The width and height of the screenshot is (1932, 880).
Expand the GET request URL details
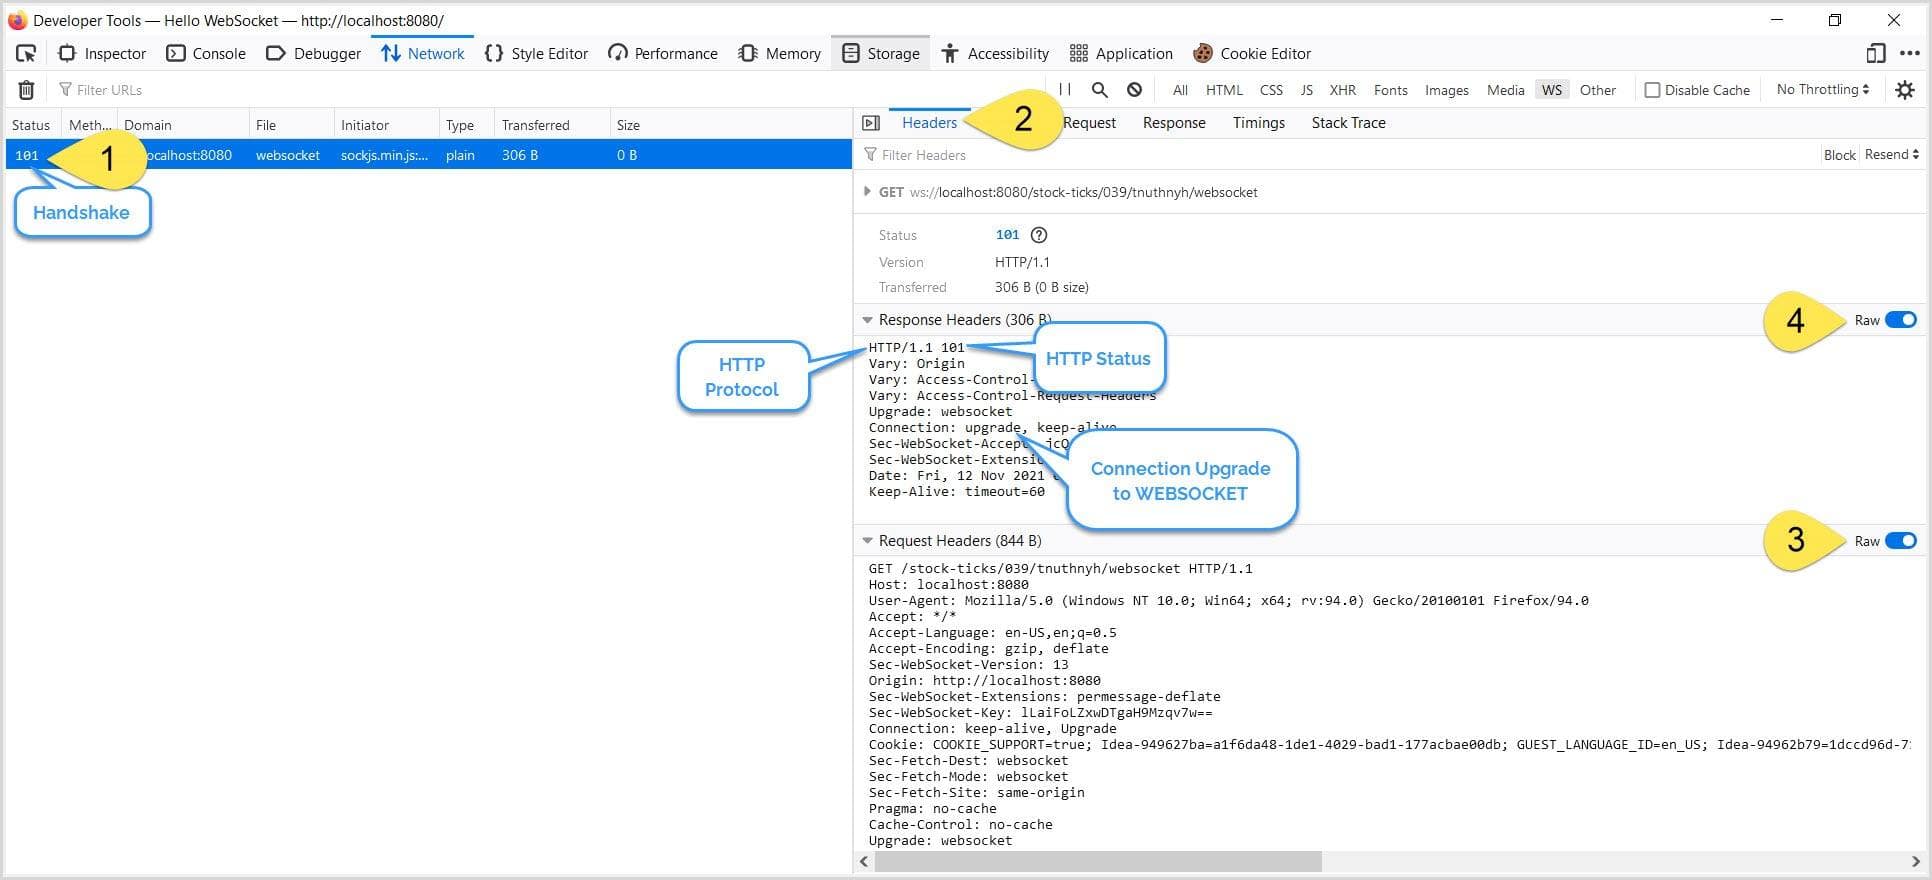click(867, 192)
